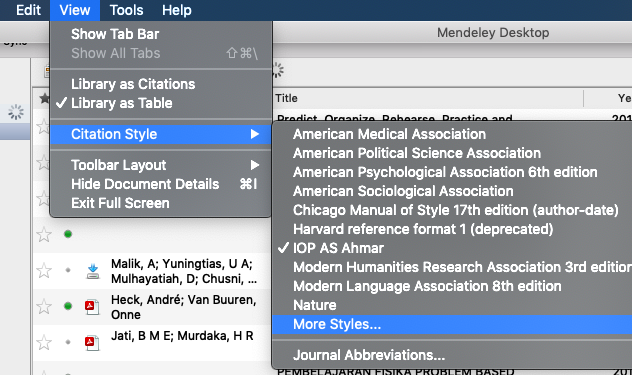The width and height of the screenshot is (632, 375).
Task: Pick Chicago Manual of Style 17th edition
Action: pyautogui.click(x=452, y=210)
